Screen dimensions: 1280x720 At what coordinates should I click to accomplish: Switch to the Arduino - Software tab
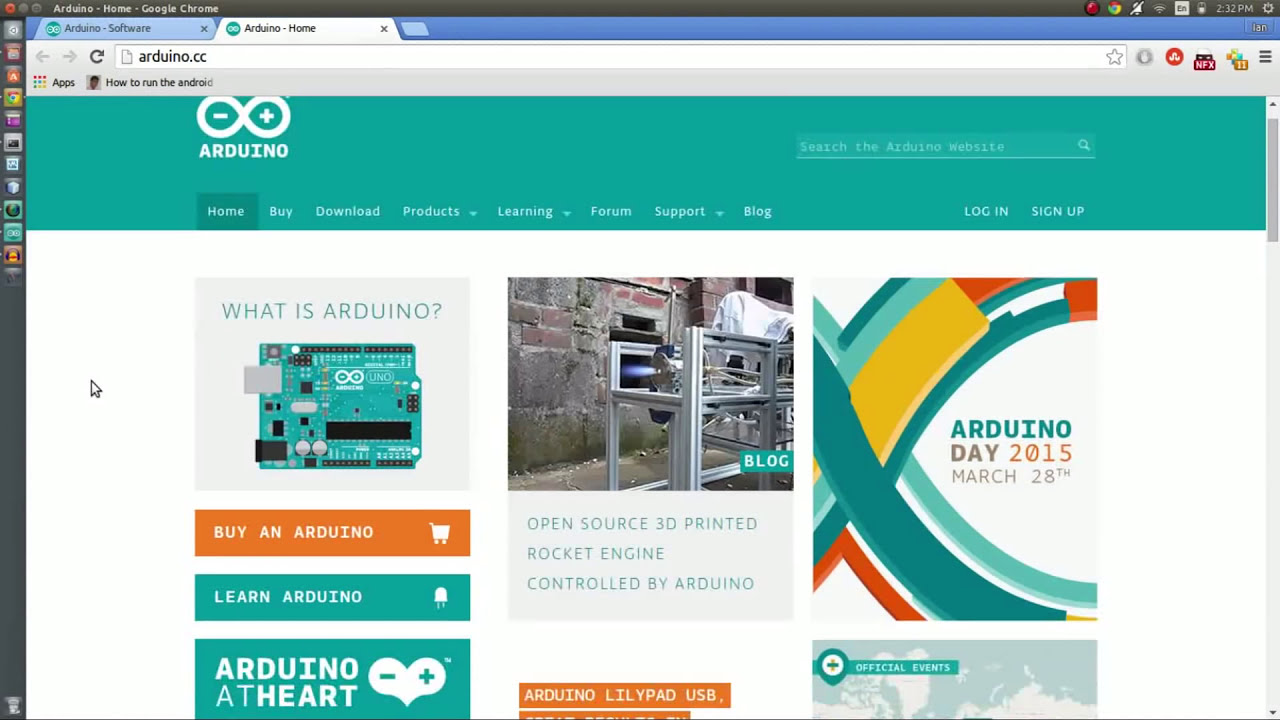[125, 28]
